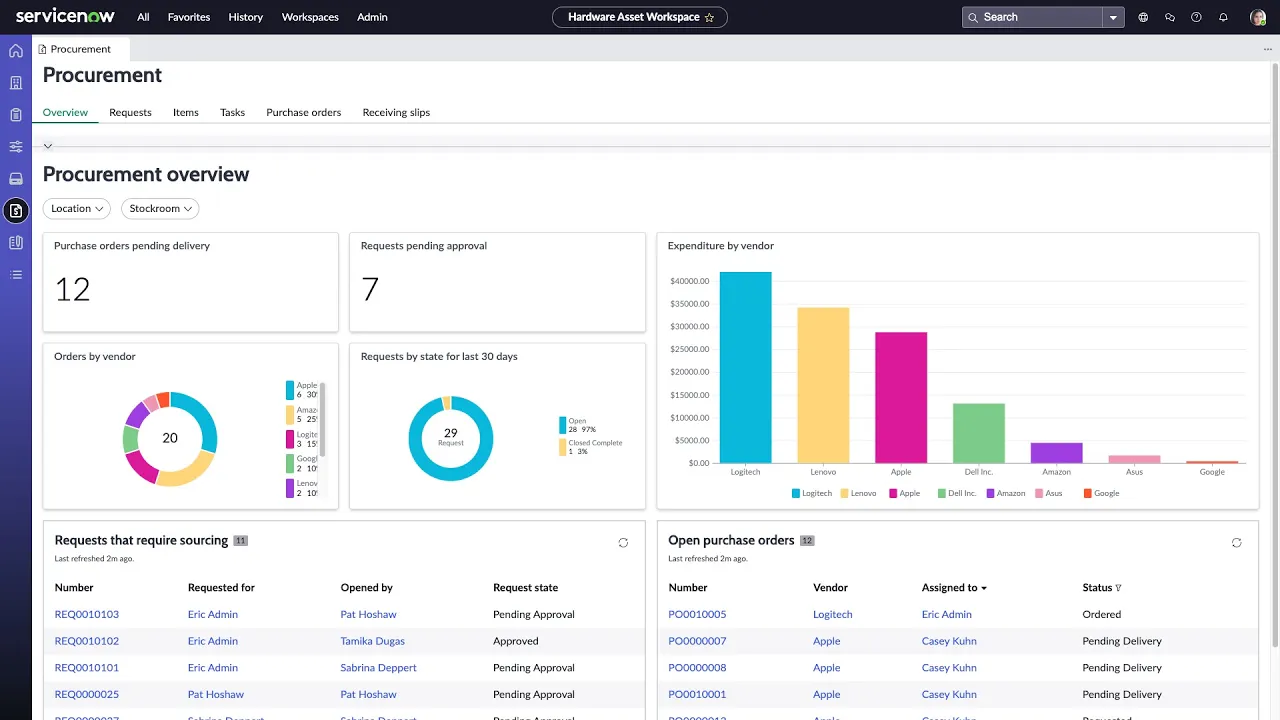The width and height of the screenshot is (1280, 720).
Task: Click the 7 requests pending approval value
Action: coord(370,290)
